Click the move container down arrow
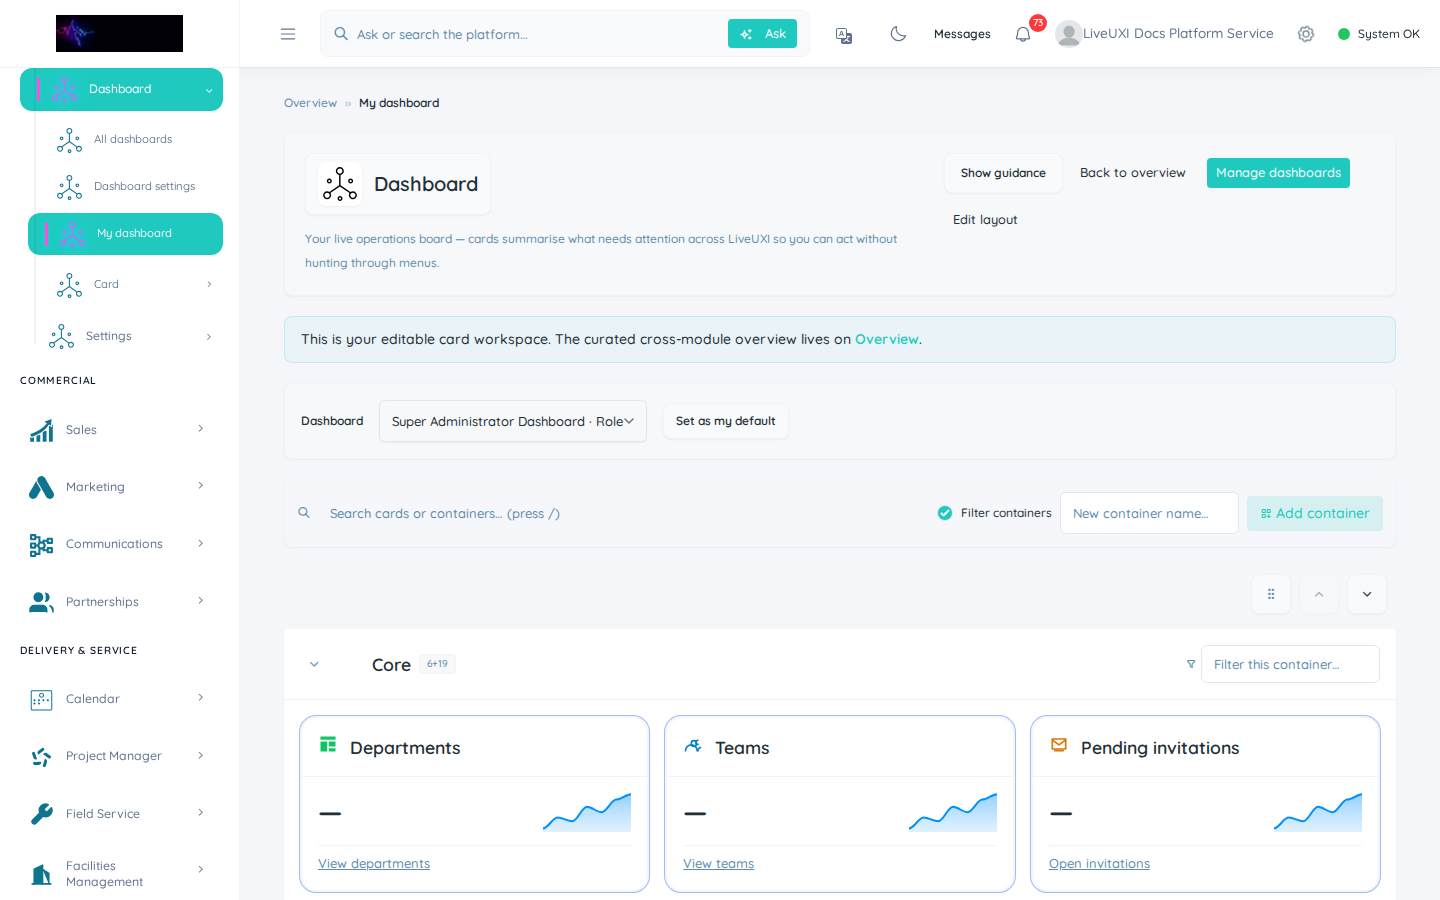1440x900 pixels. click(1367, 594)
